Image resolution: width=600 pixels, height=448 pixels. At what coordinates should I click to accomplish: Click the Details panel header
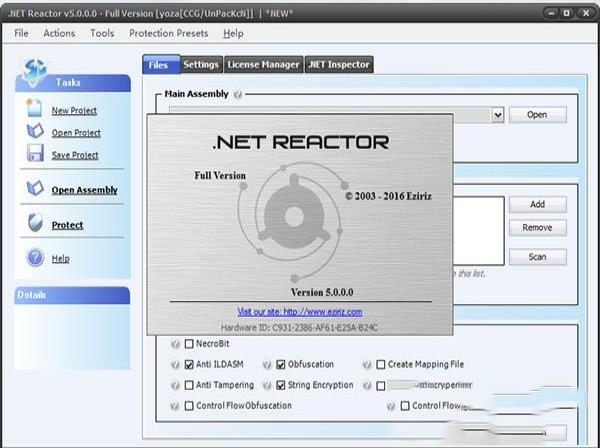pos(72,295)
